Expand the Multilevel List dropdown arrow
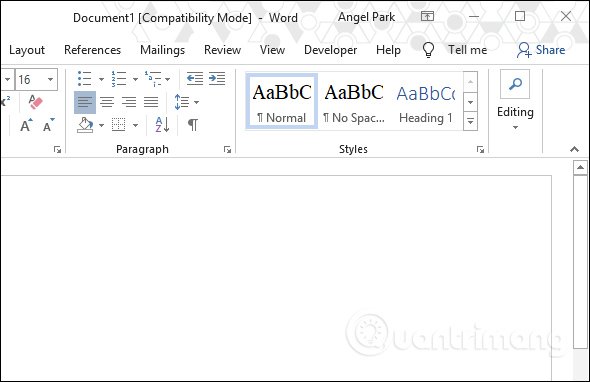Viewport: 590px width, 382px height. 167,79
